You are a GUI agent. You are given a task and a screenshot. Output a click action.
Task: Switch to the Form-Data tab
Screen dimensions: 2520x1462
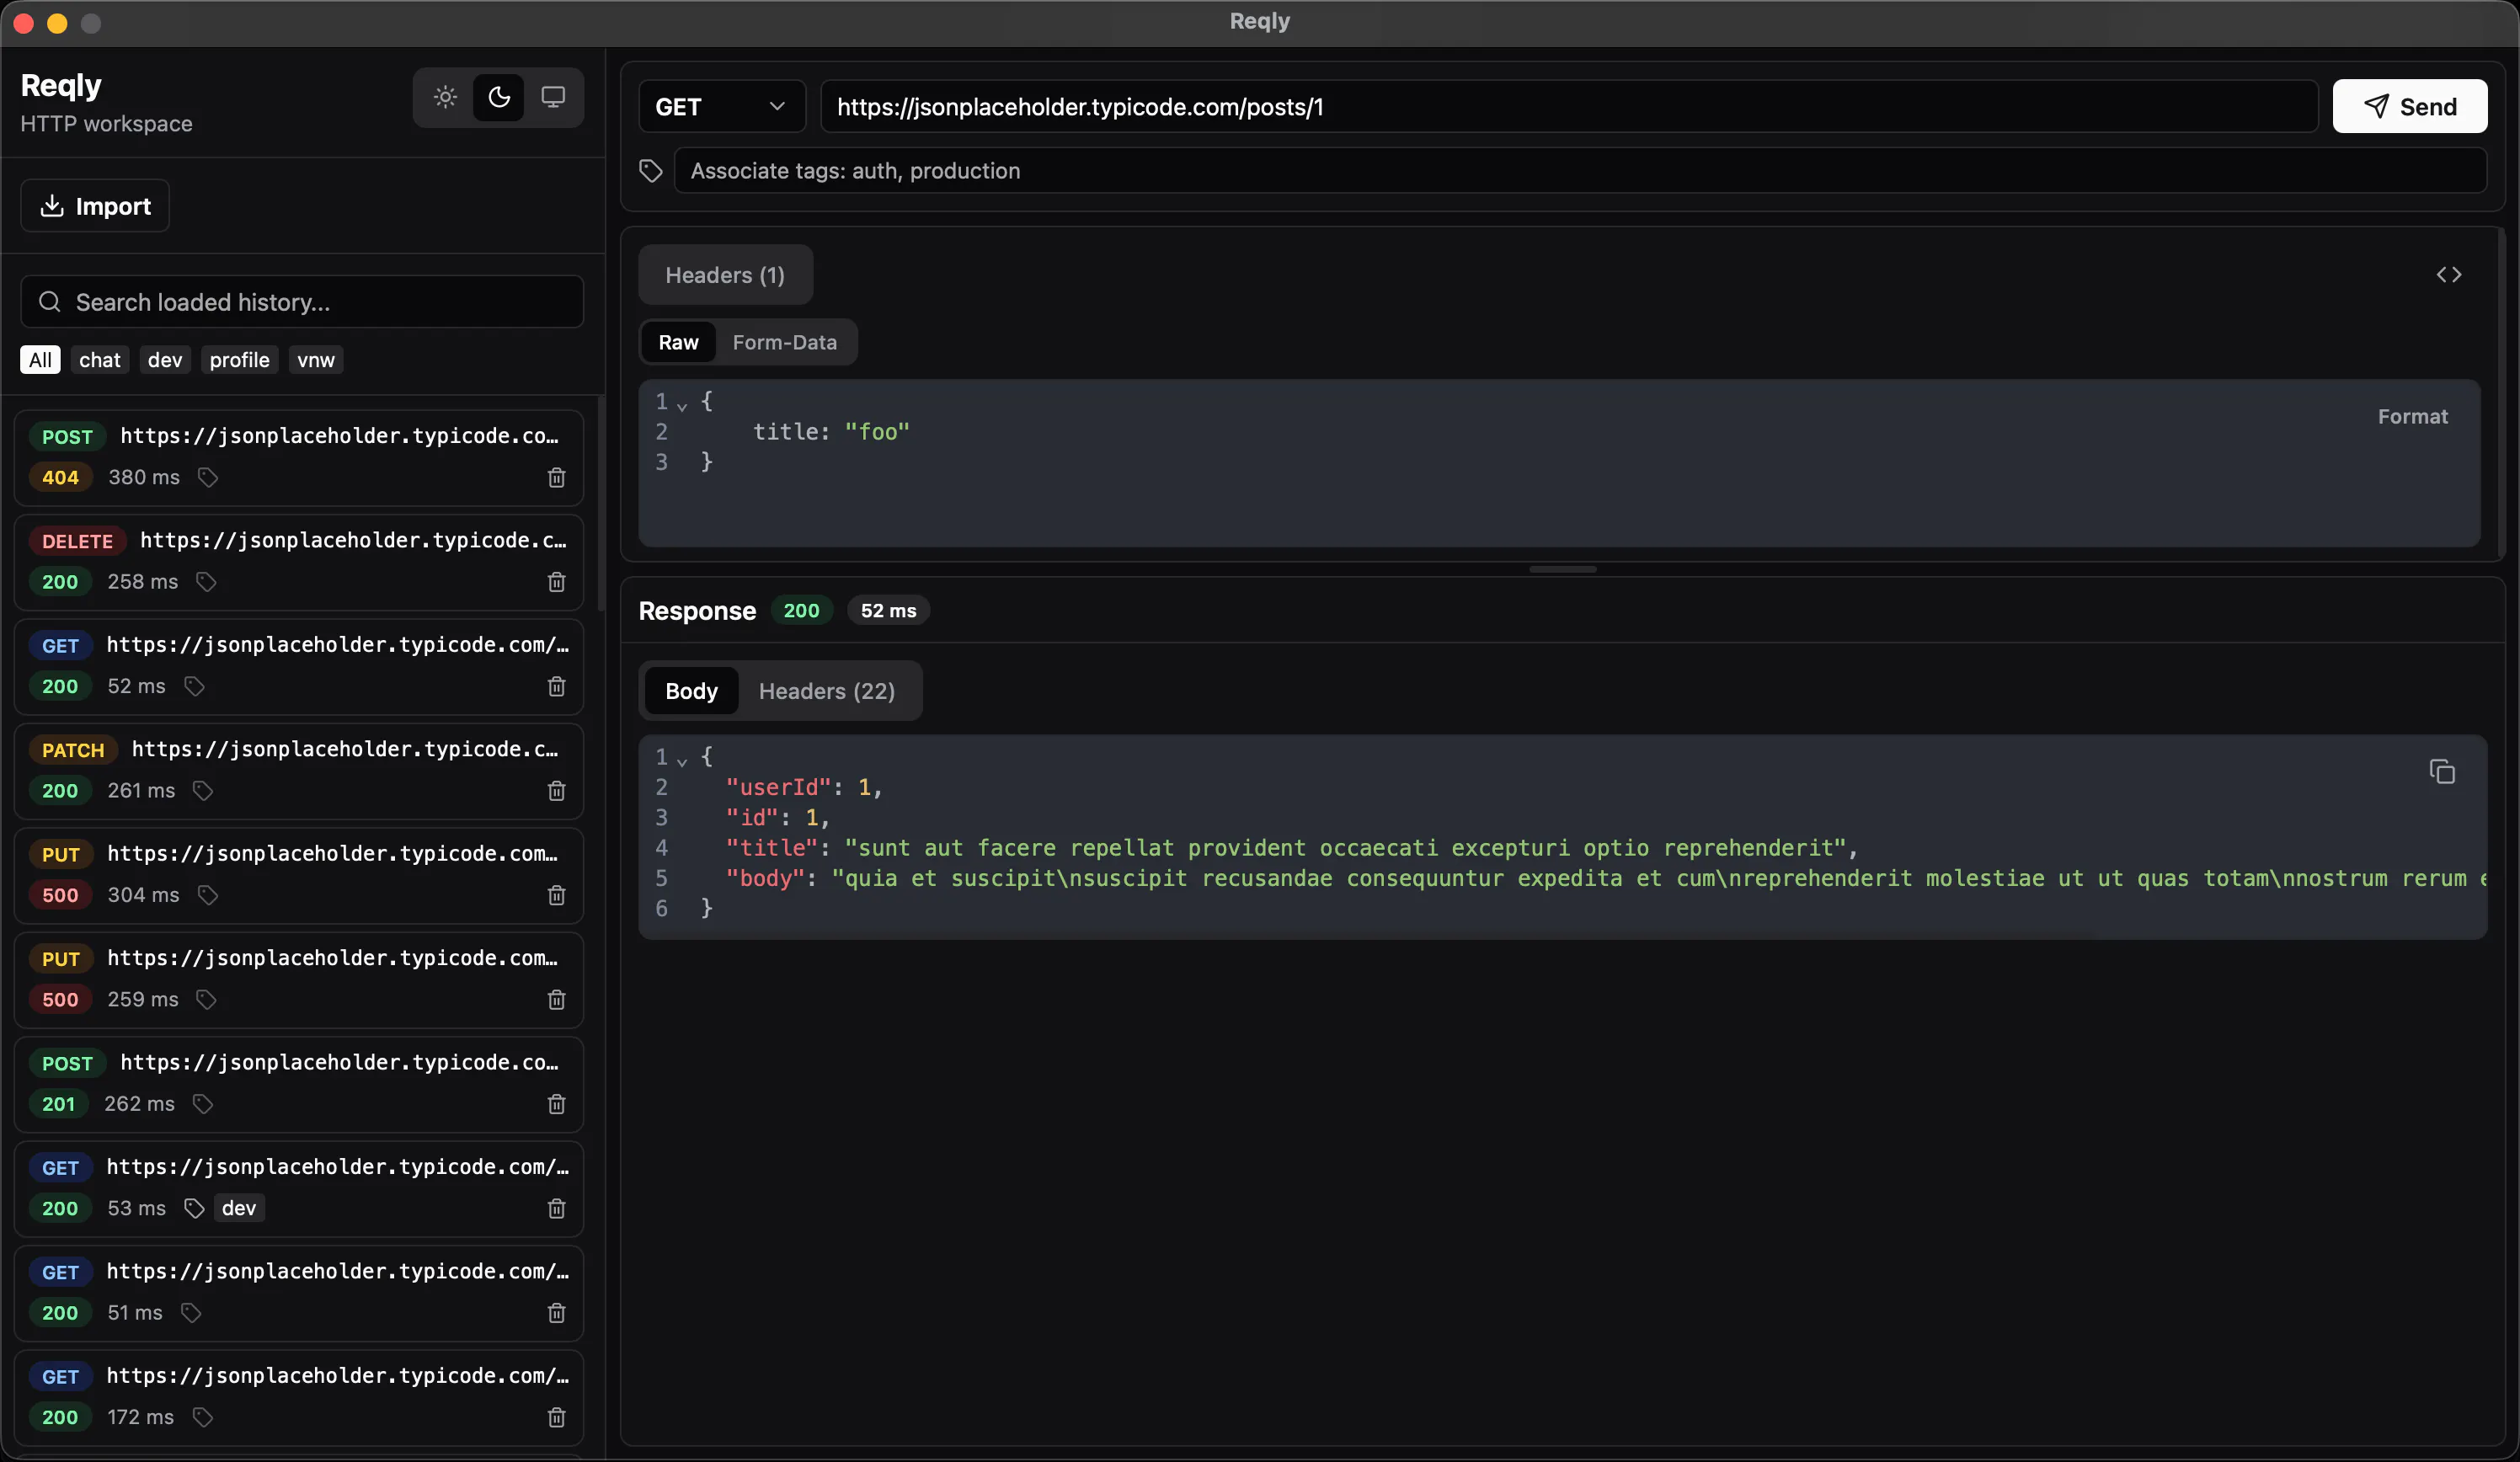coord(784,342)
